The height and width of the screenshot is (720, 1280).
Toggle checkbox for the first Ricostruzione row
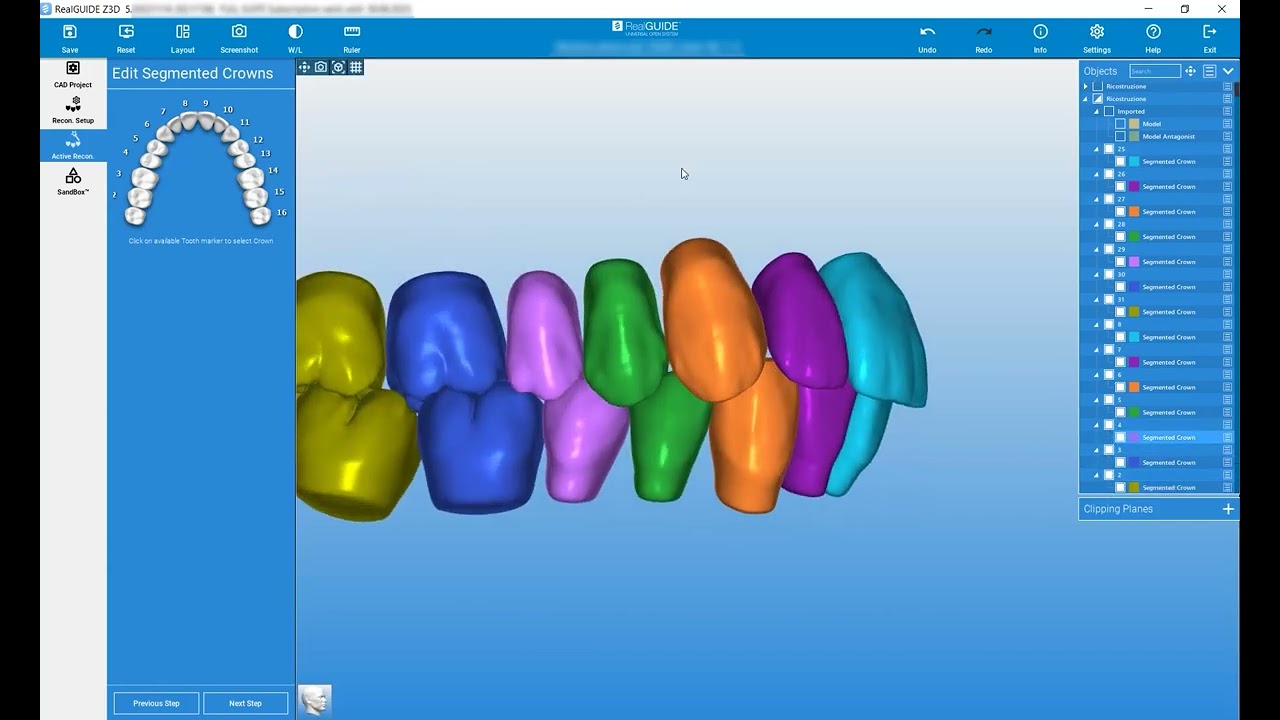point(1097,86)
